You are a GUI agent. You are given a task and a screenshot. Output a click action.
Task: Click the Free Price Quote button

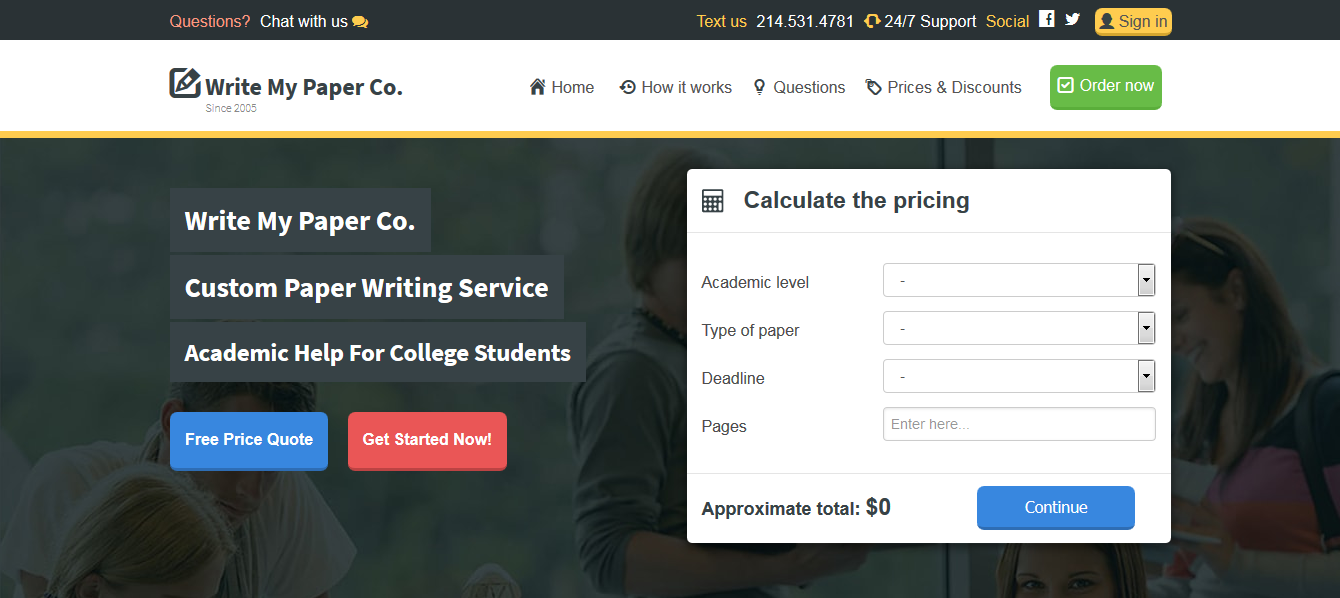[x=249, y=440]
